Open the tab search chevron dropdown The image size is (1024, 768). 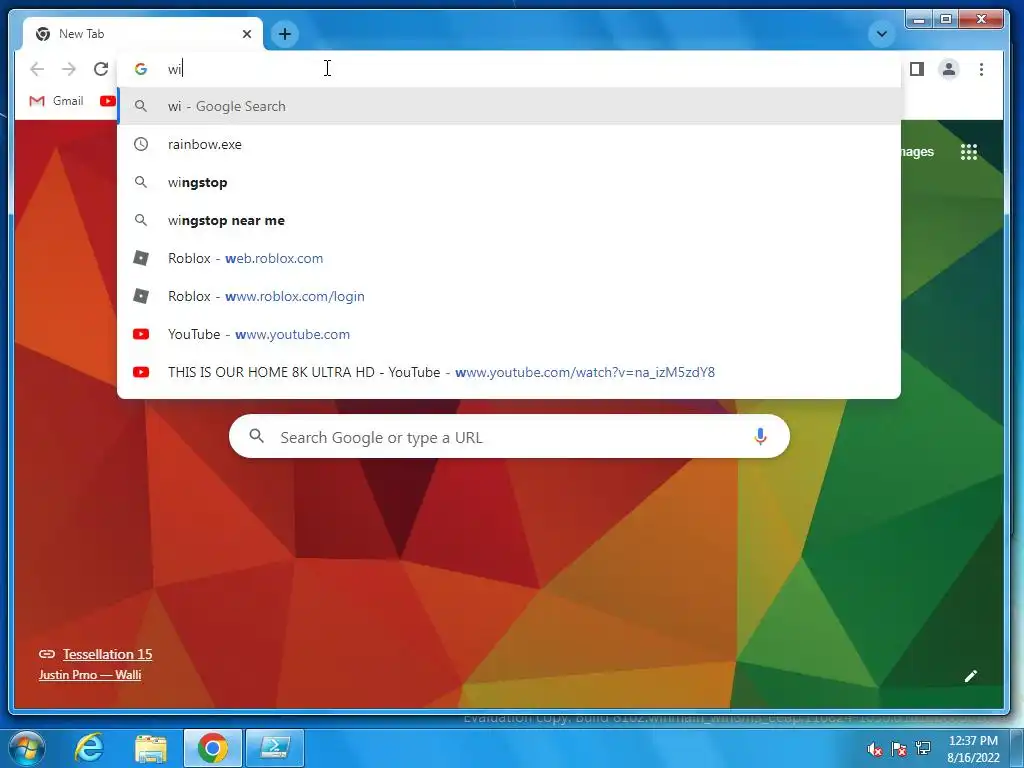point(882,34)
